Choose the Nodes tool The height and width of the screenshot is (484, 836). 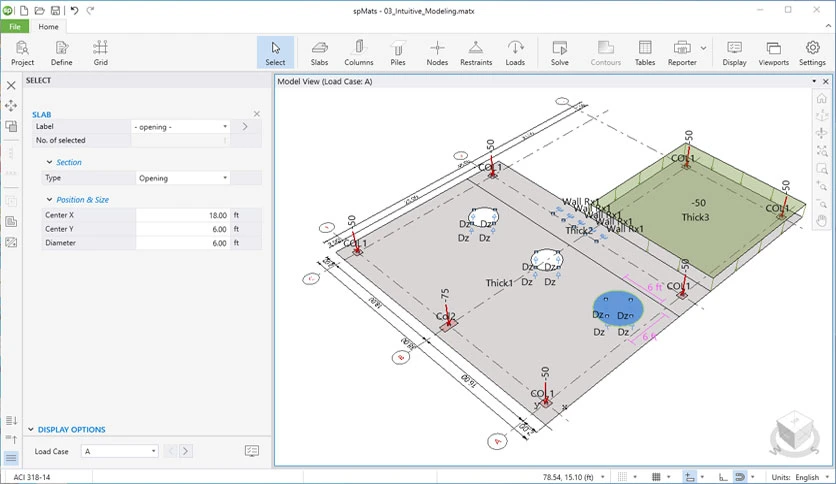coord(437,53)
